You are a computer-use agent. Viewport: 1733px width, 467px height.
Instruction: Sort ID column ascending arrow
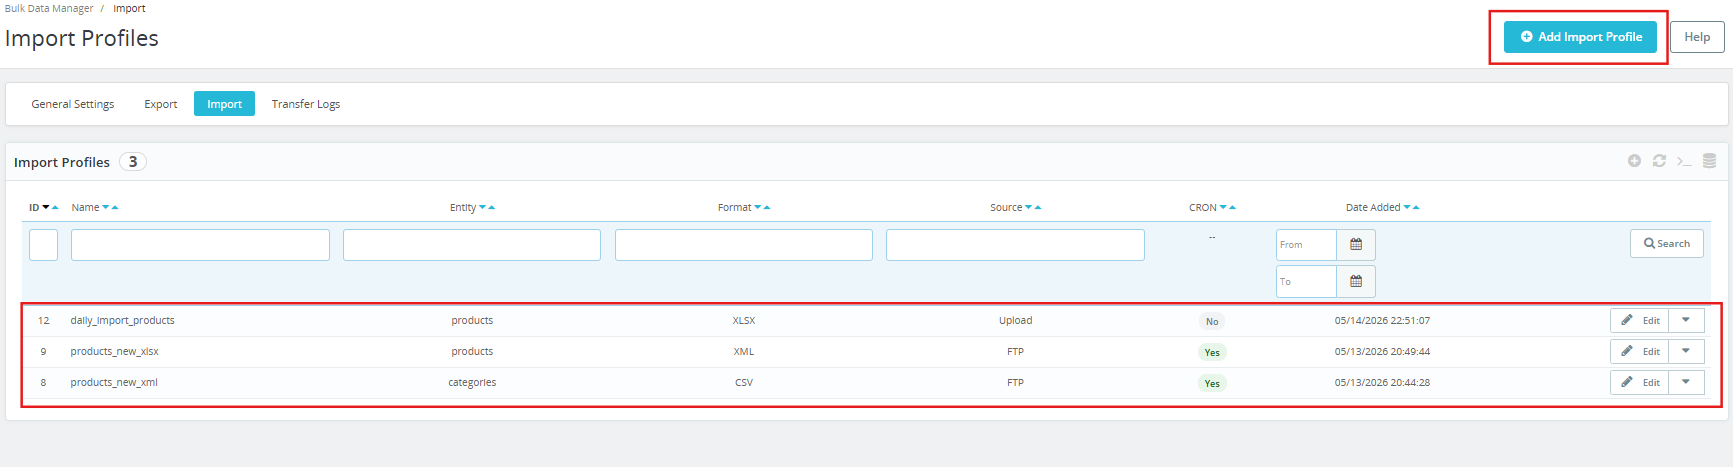55,208
